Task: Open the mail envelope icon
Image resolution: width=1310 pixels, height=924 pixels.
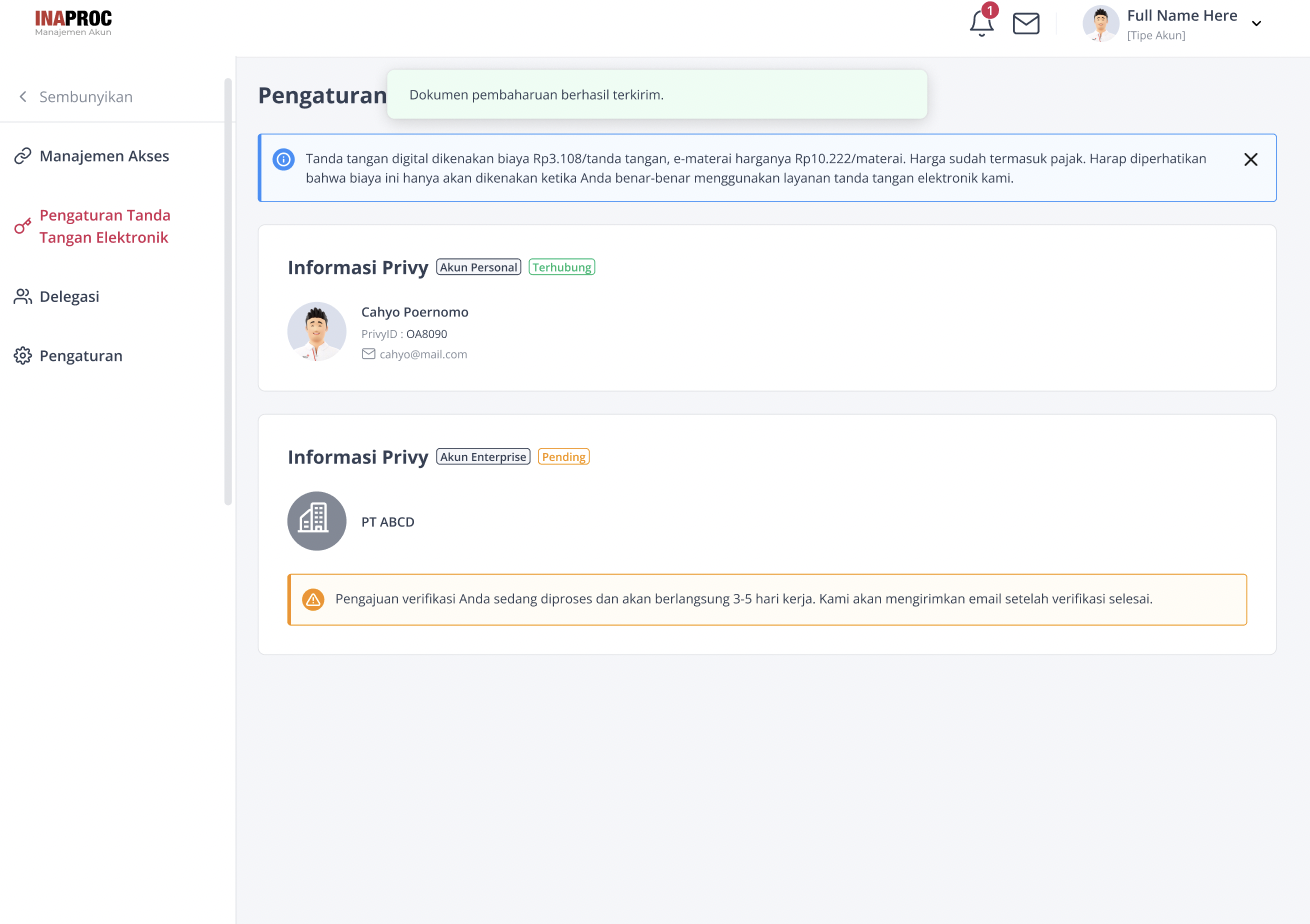Action: pyautogui.click(x=1026, y=23)
